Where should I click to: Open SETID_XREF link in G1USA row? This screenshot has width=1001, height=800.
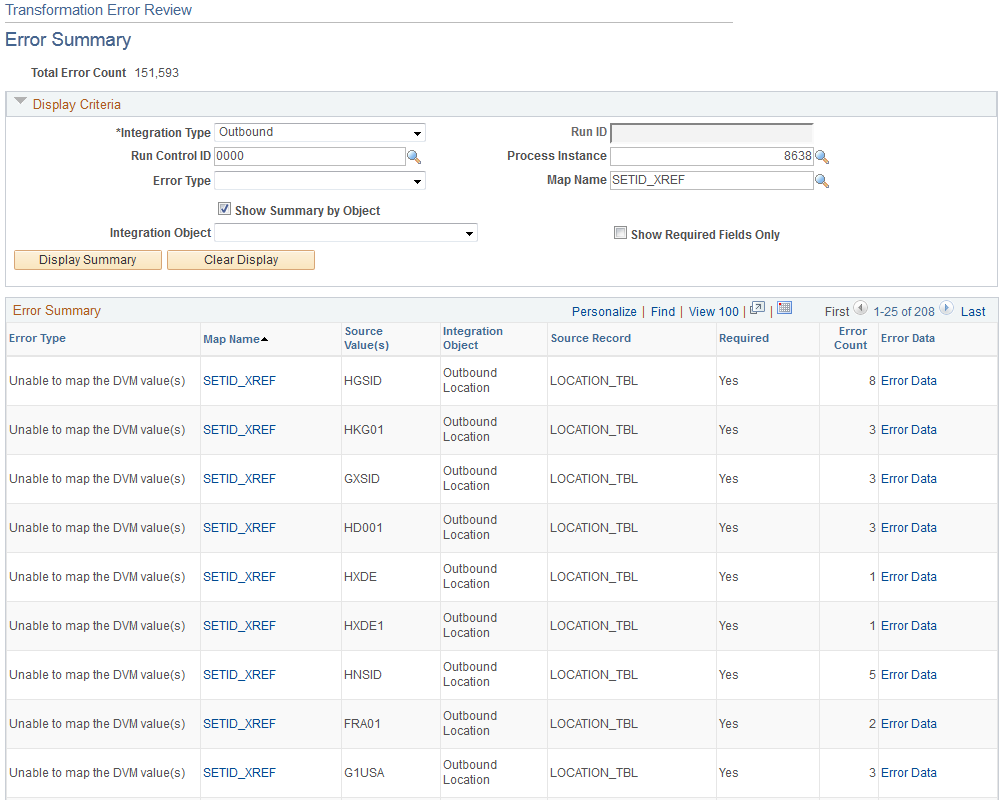coord(239,773)
